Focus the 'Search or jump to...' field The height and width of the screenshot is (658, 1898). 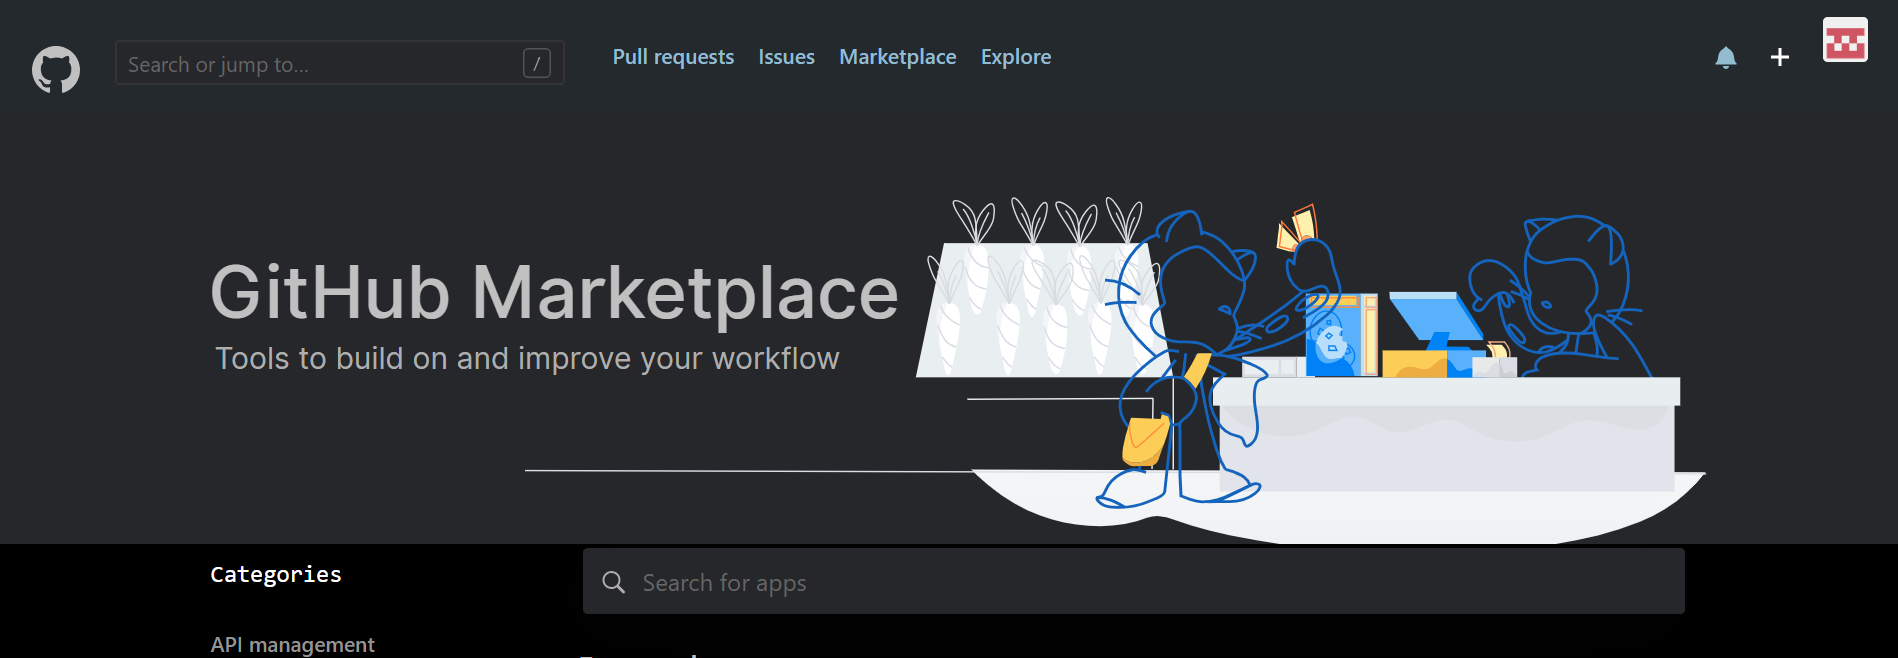pos(340,63)
